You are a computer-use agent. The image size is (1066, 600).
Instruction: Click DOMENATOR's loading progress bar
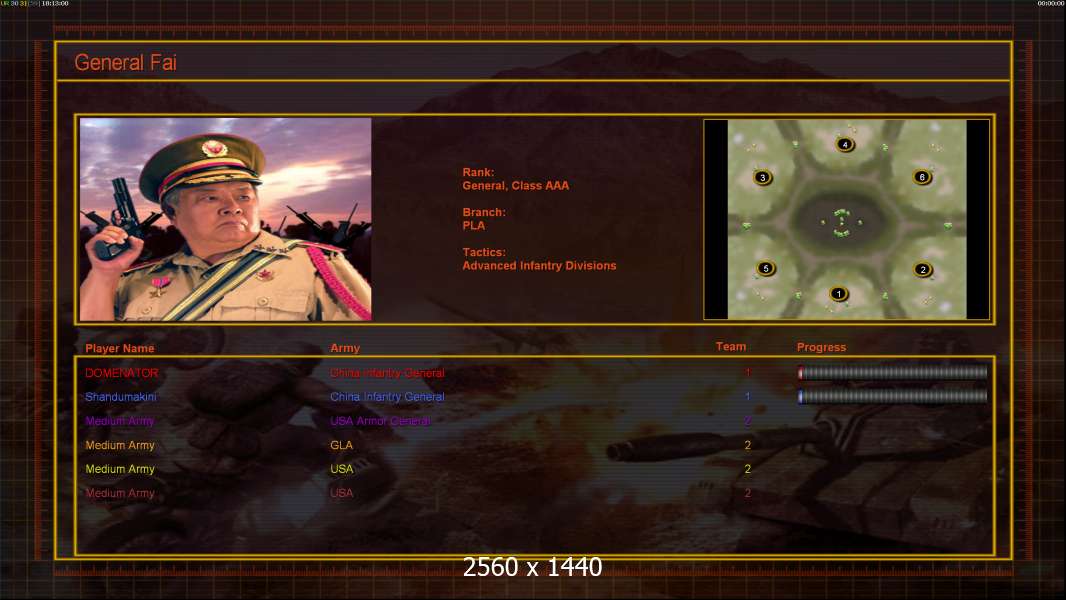click(893, 372)
